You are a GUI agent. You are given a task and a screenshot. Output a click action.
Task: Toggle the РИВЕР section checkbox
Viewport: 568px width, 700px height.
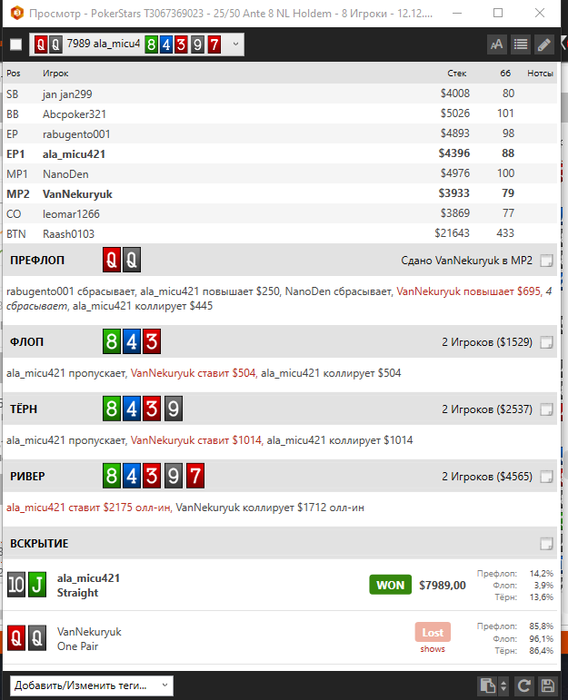click(x=547, y=477)
